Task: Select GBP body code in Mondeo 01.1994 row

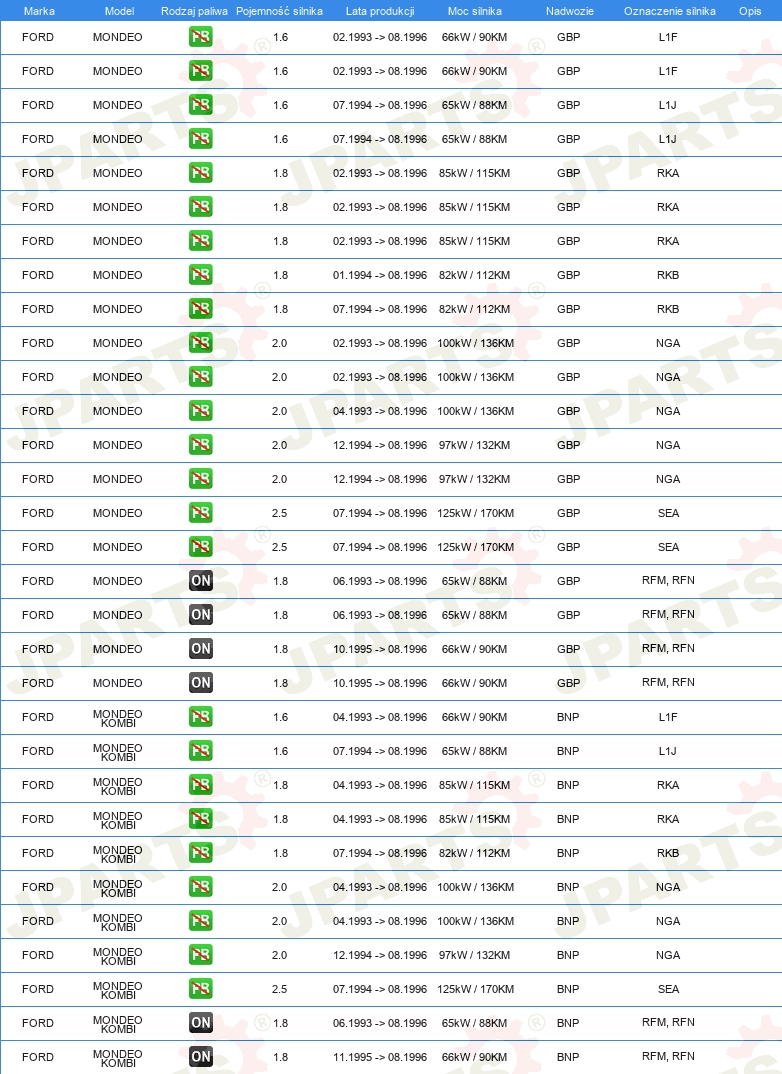Action: (x=568, y=275)
